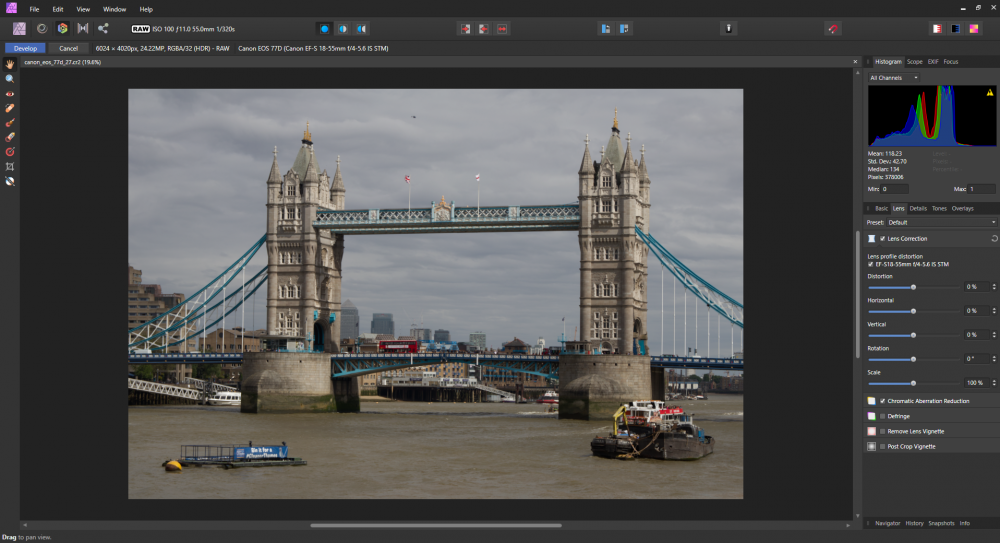Open the View menu

coord(83,8)
